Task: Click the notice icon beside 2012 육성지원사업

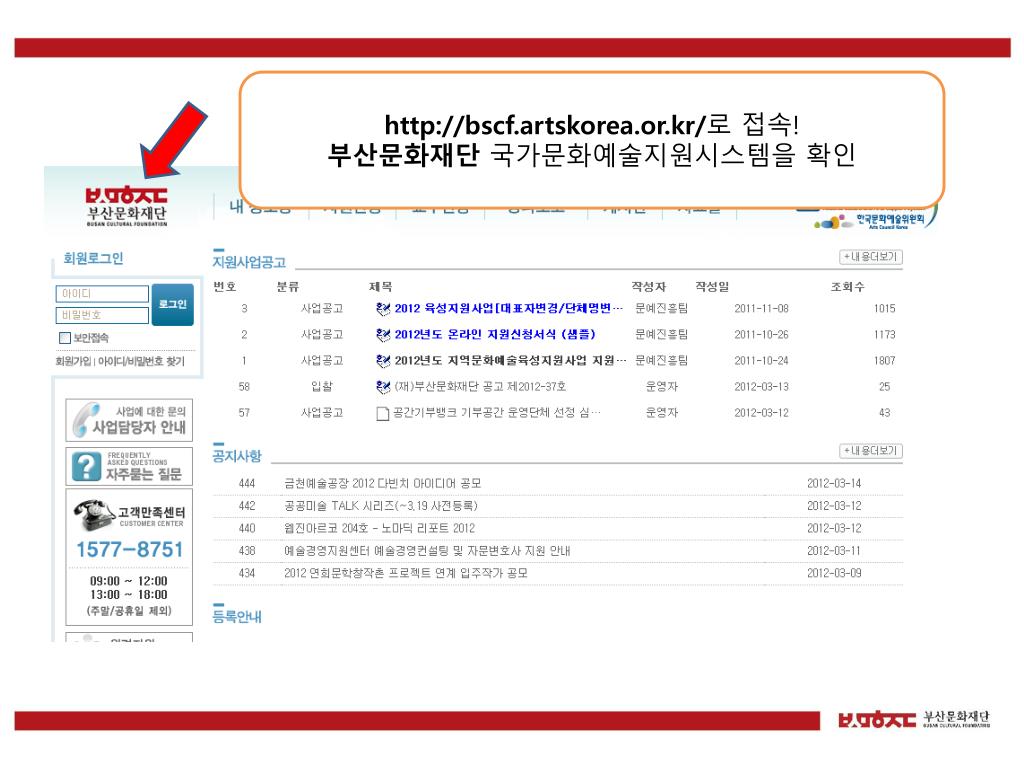Action: 383,308
